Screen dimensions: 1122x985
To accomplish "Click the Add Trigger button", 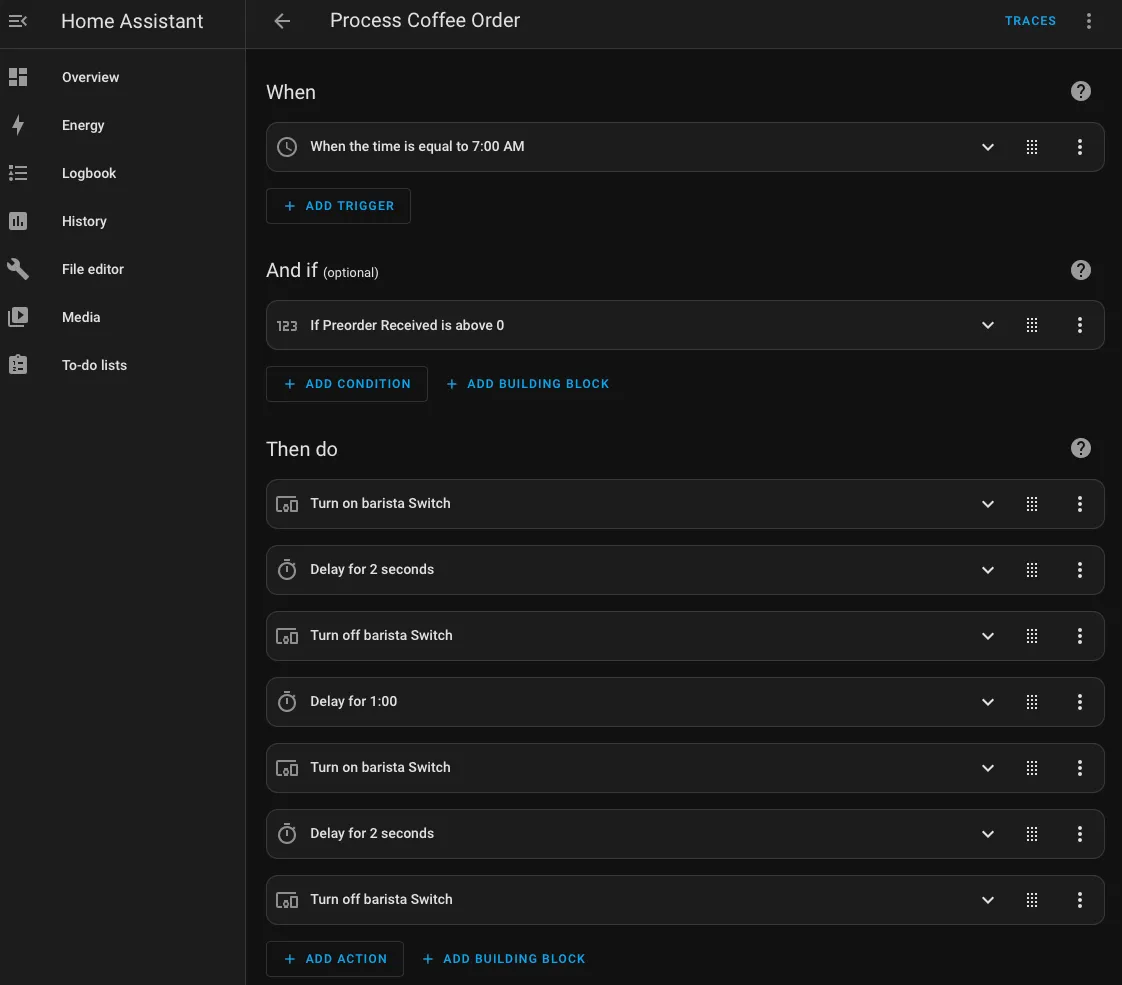I will (338, 206).
